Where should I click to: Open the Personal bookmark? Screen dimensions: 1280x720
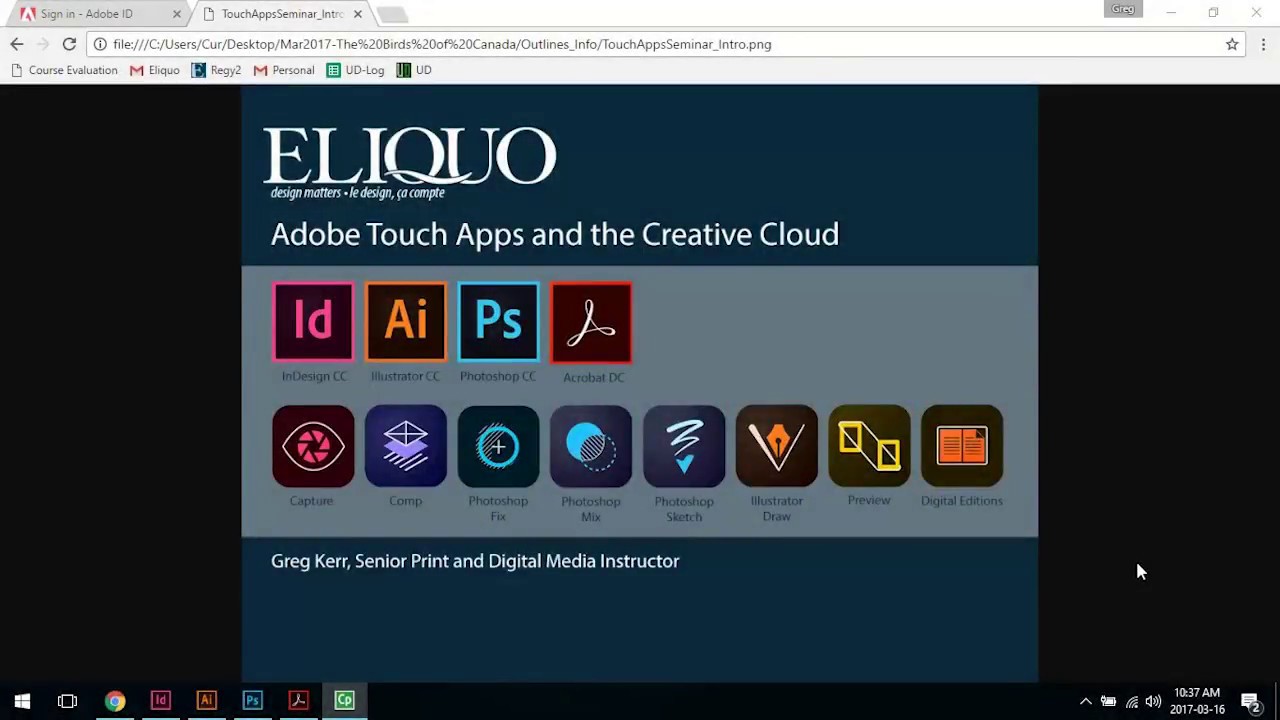pyautogui.click(x=284, y=70)
